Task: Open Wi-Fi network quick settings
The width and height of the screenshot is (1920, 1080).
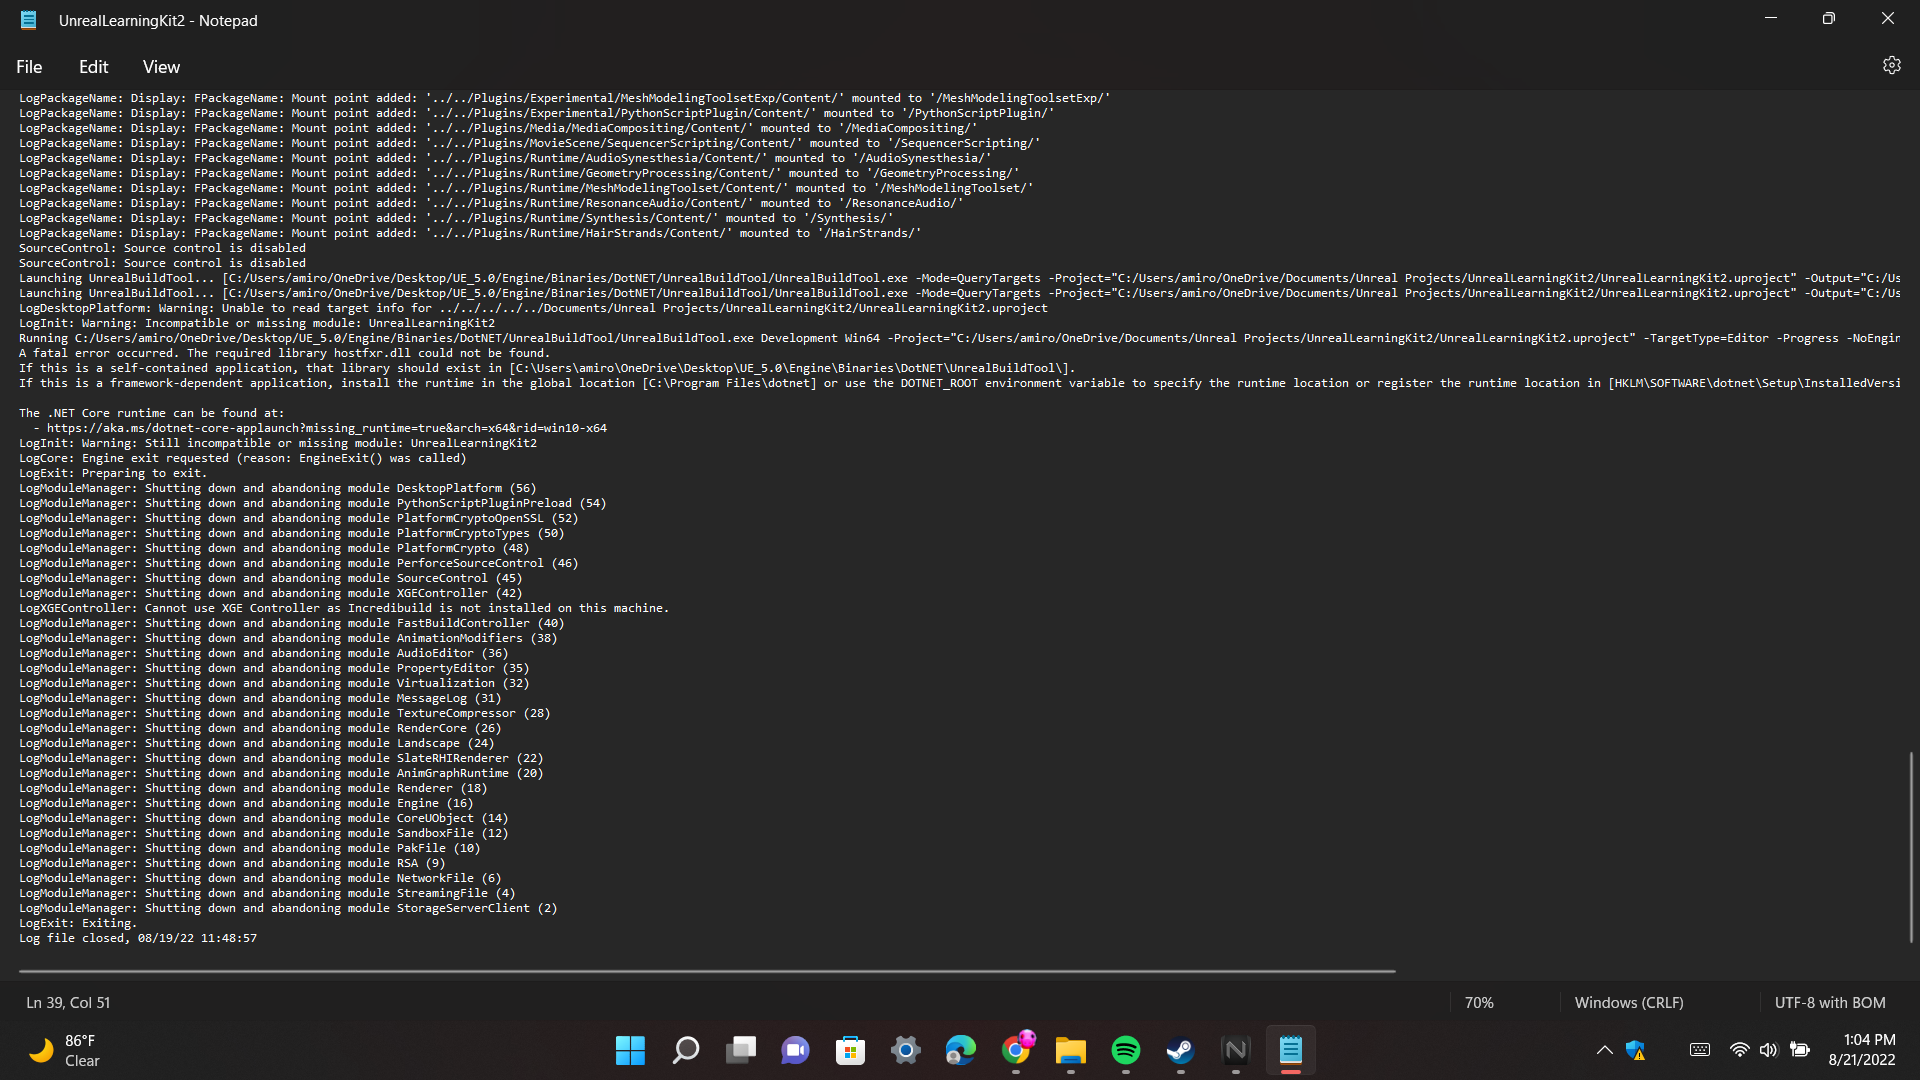Action: click(x=1740, y=1050)
